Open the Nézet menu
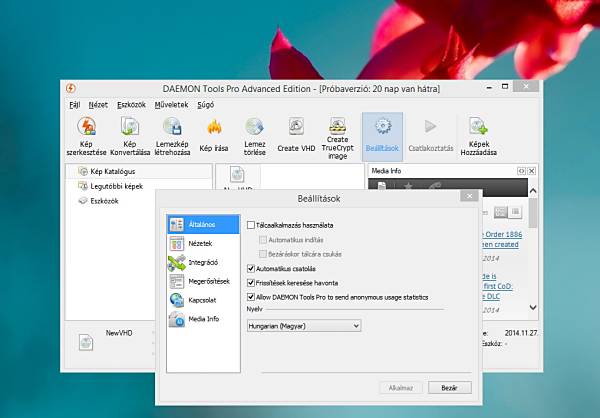 click(x=98, y=105)
